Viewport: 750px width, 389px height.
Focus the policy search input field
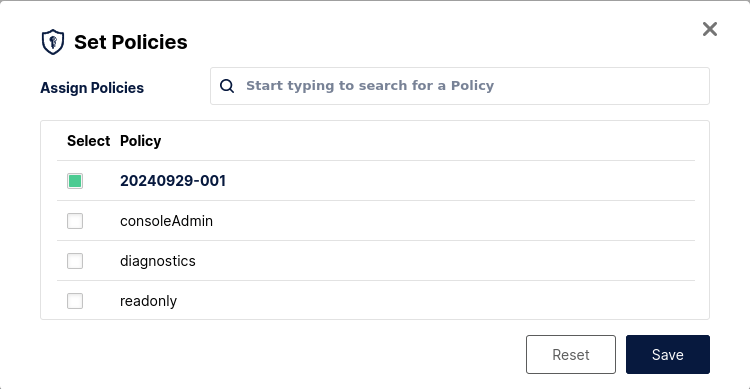pos(460,86)
